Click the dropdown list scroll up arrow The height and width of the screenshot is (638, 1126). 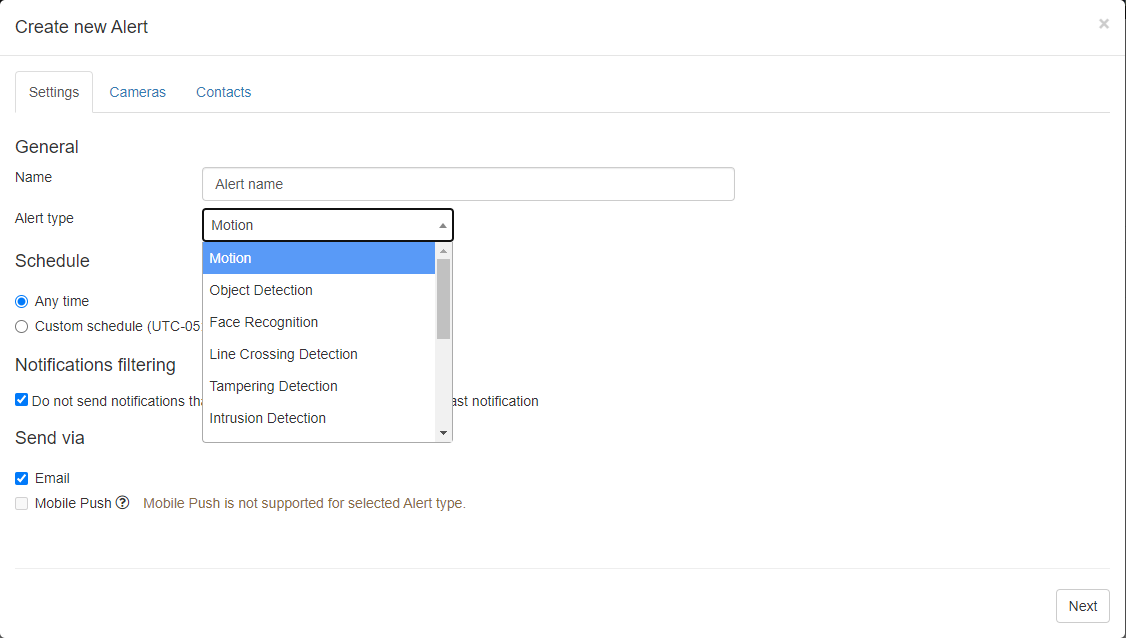click(x=443, y=251)
